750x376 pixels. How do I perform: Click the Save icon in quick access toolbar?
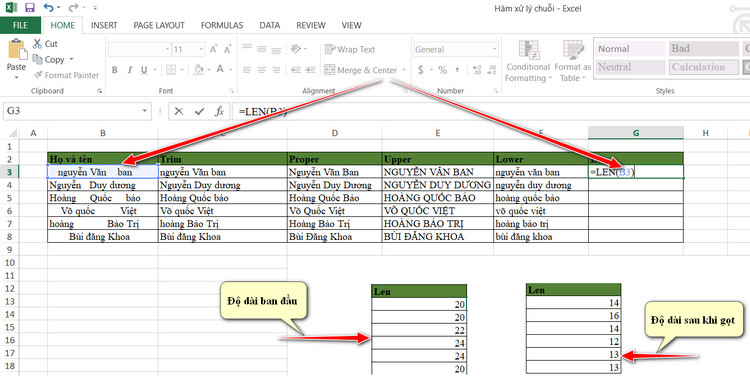[30, 8]
